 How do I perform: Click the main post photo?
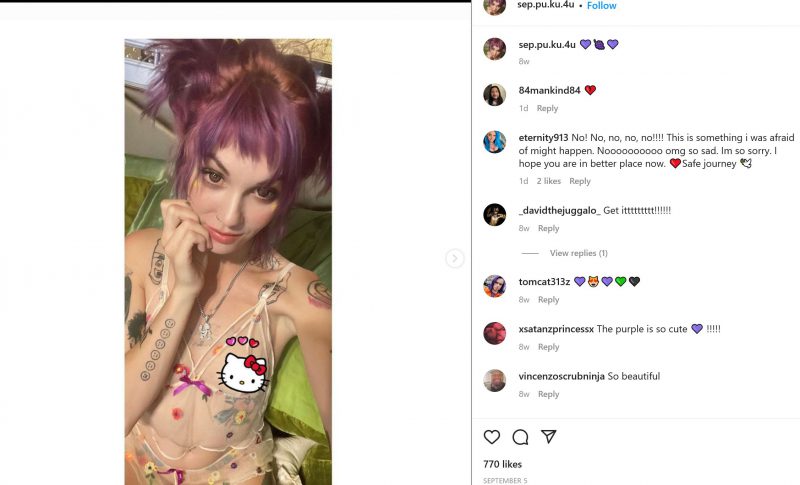(x=228, y=262)
